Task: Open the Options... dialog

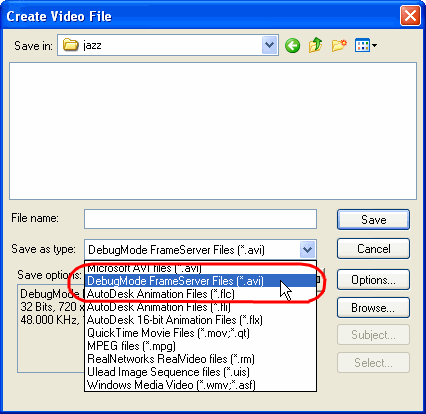Action: (373, 280)
